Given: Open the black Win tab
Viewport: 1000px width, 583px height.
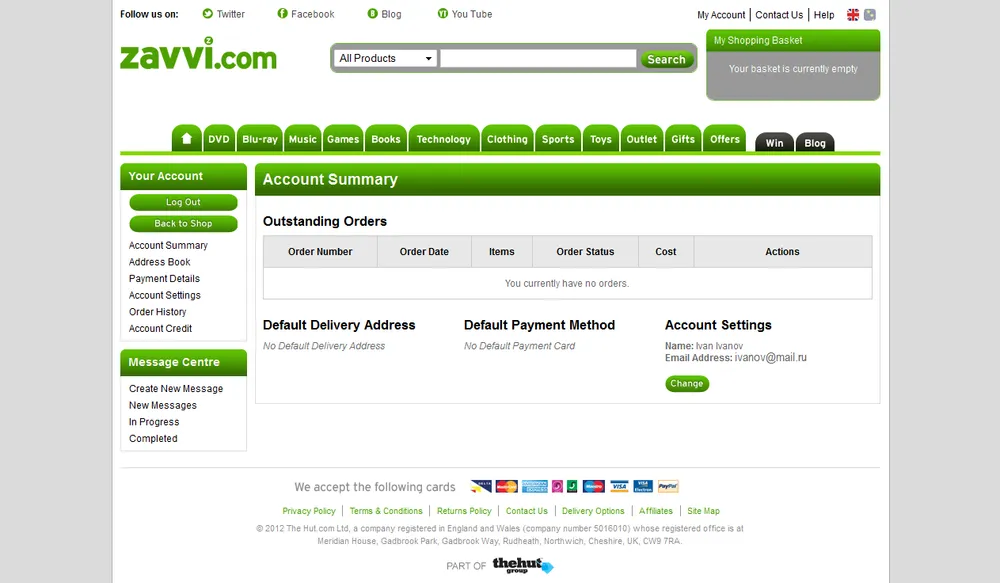Looking at the screenshot, I should (774, 143).
